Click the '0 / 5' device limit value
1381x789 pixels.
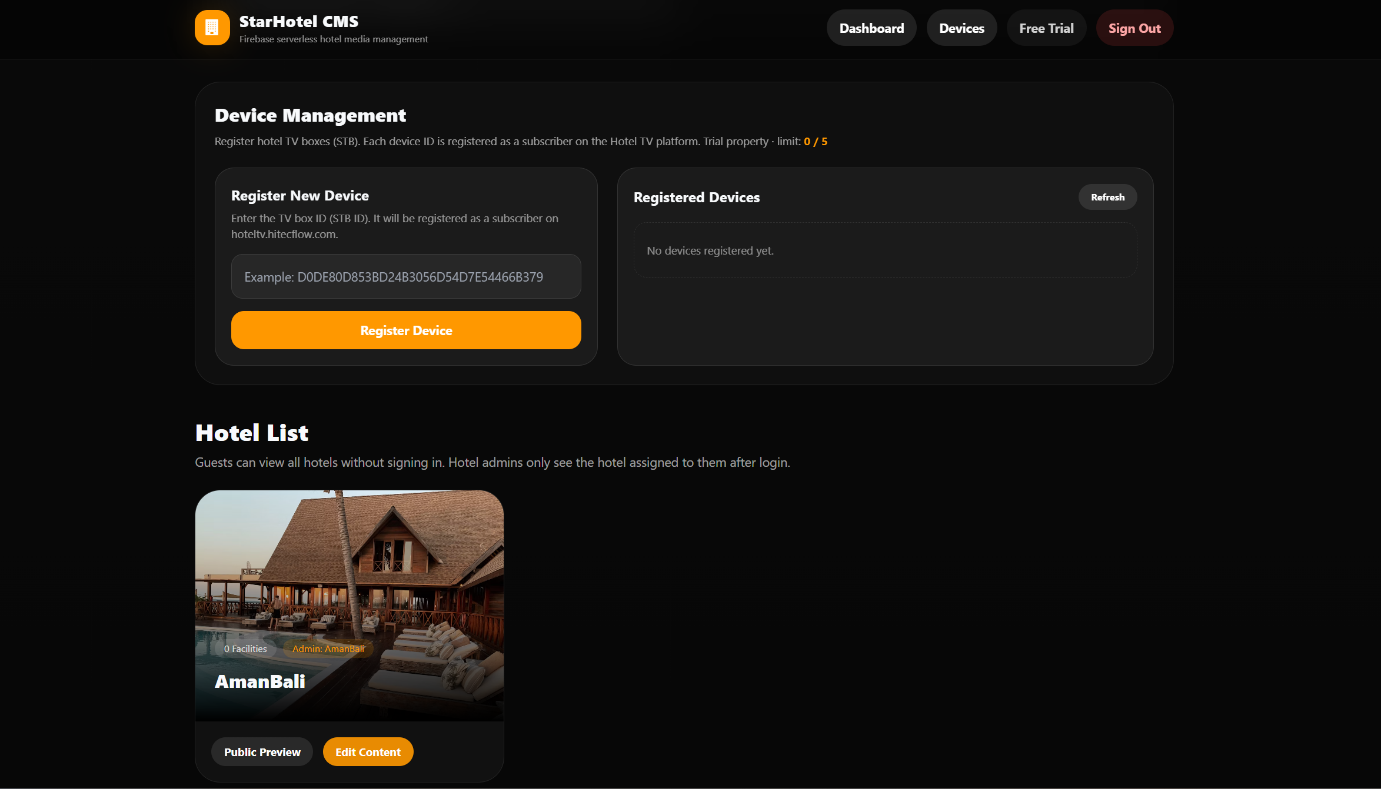[x=815, y=142]
